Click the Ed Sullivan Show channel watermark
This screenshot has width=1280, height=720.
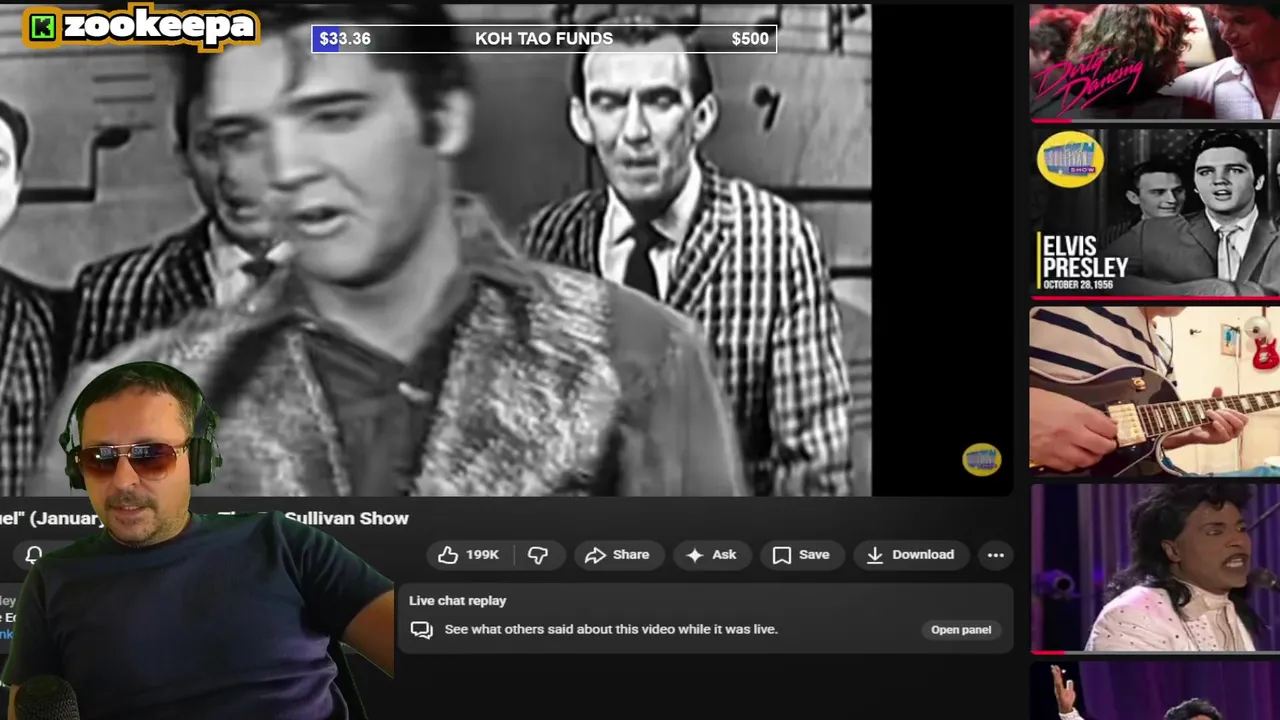click(x=981, y=459)
